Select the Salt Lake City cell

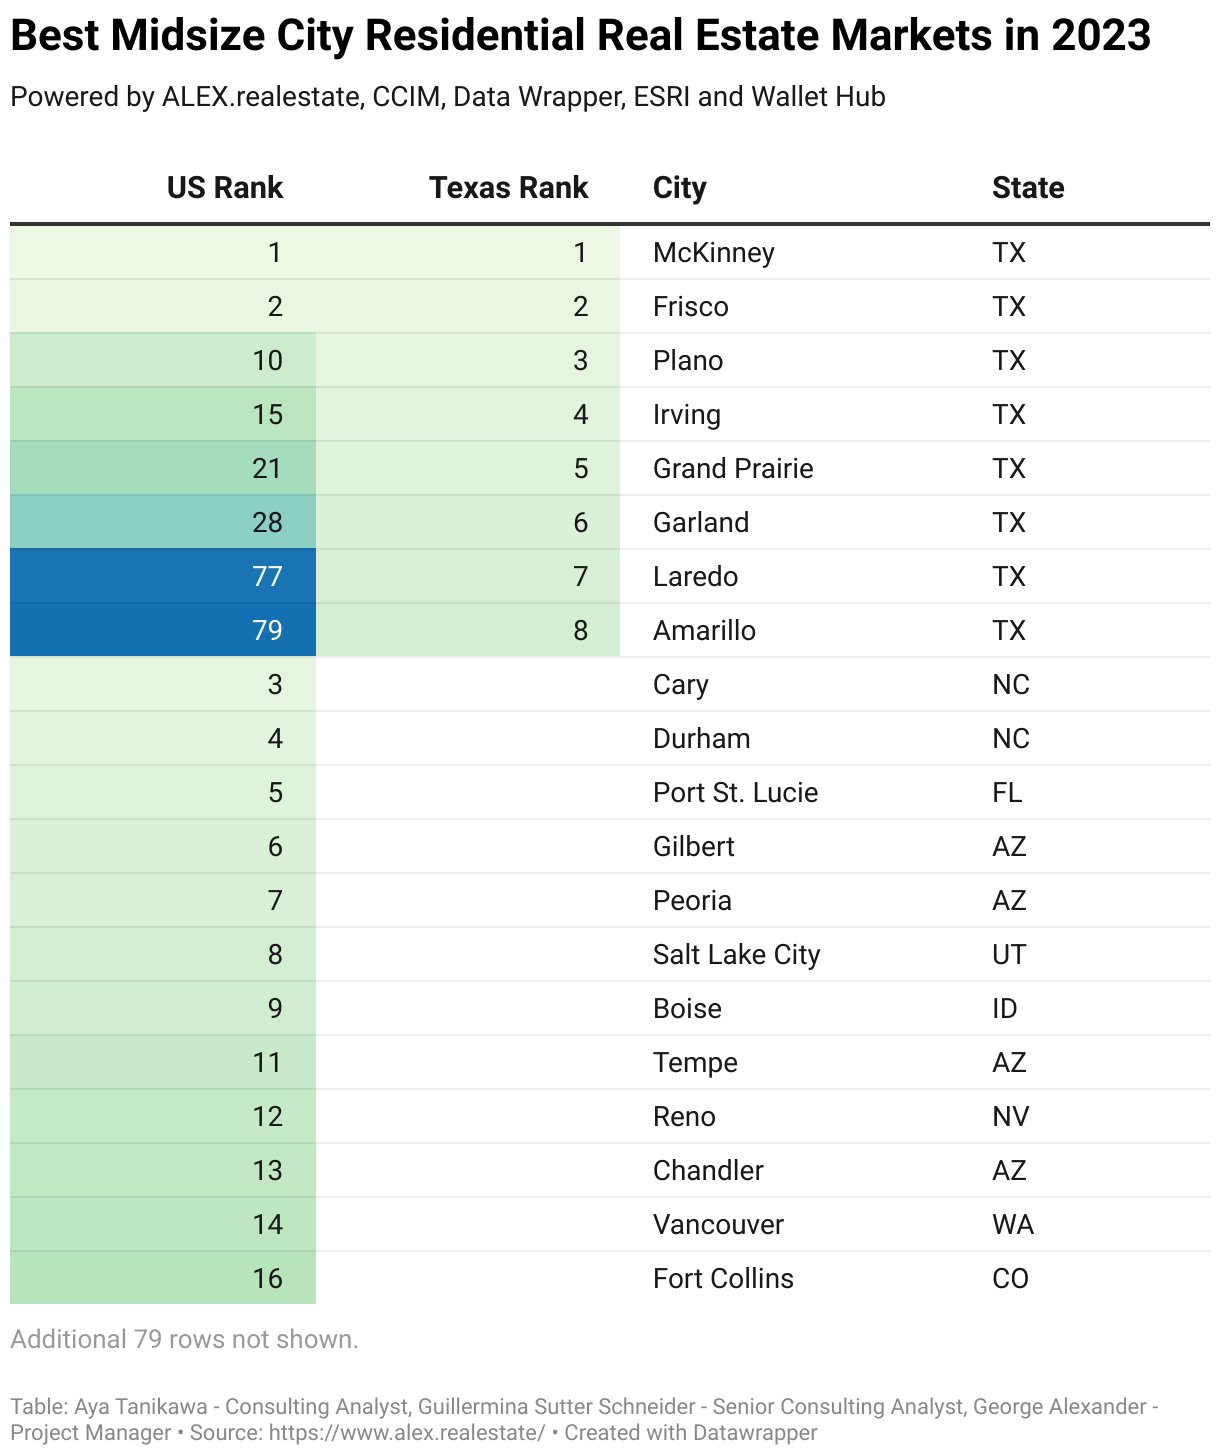pos(736,954)
